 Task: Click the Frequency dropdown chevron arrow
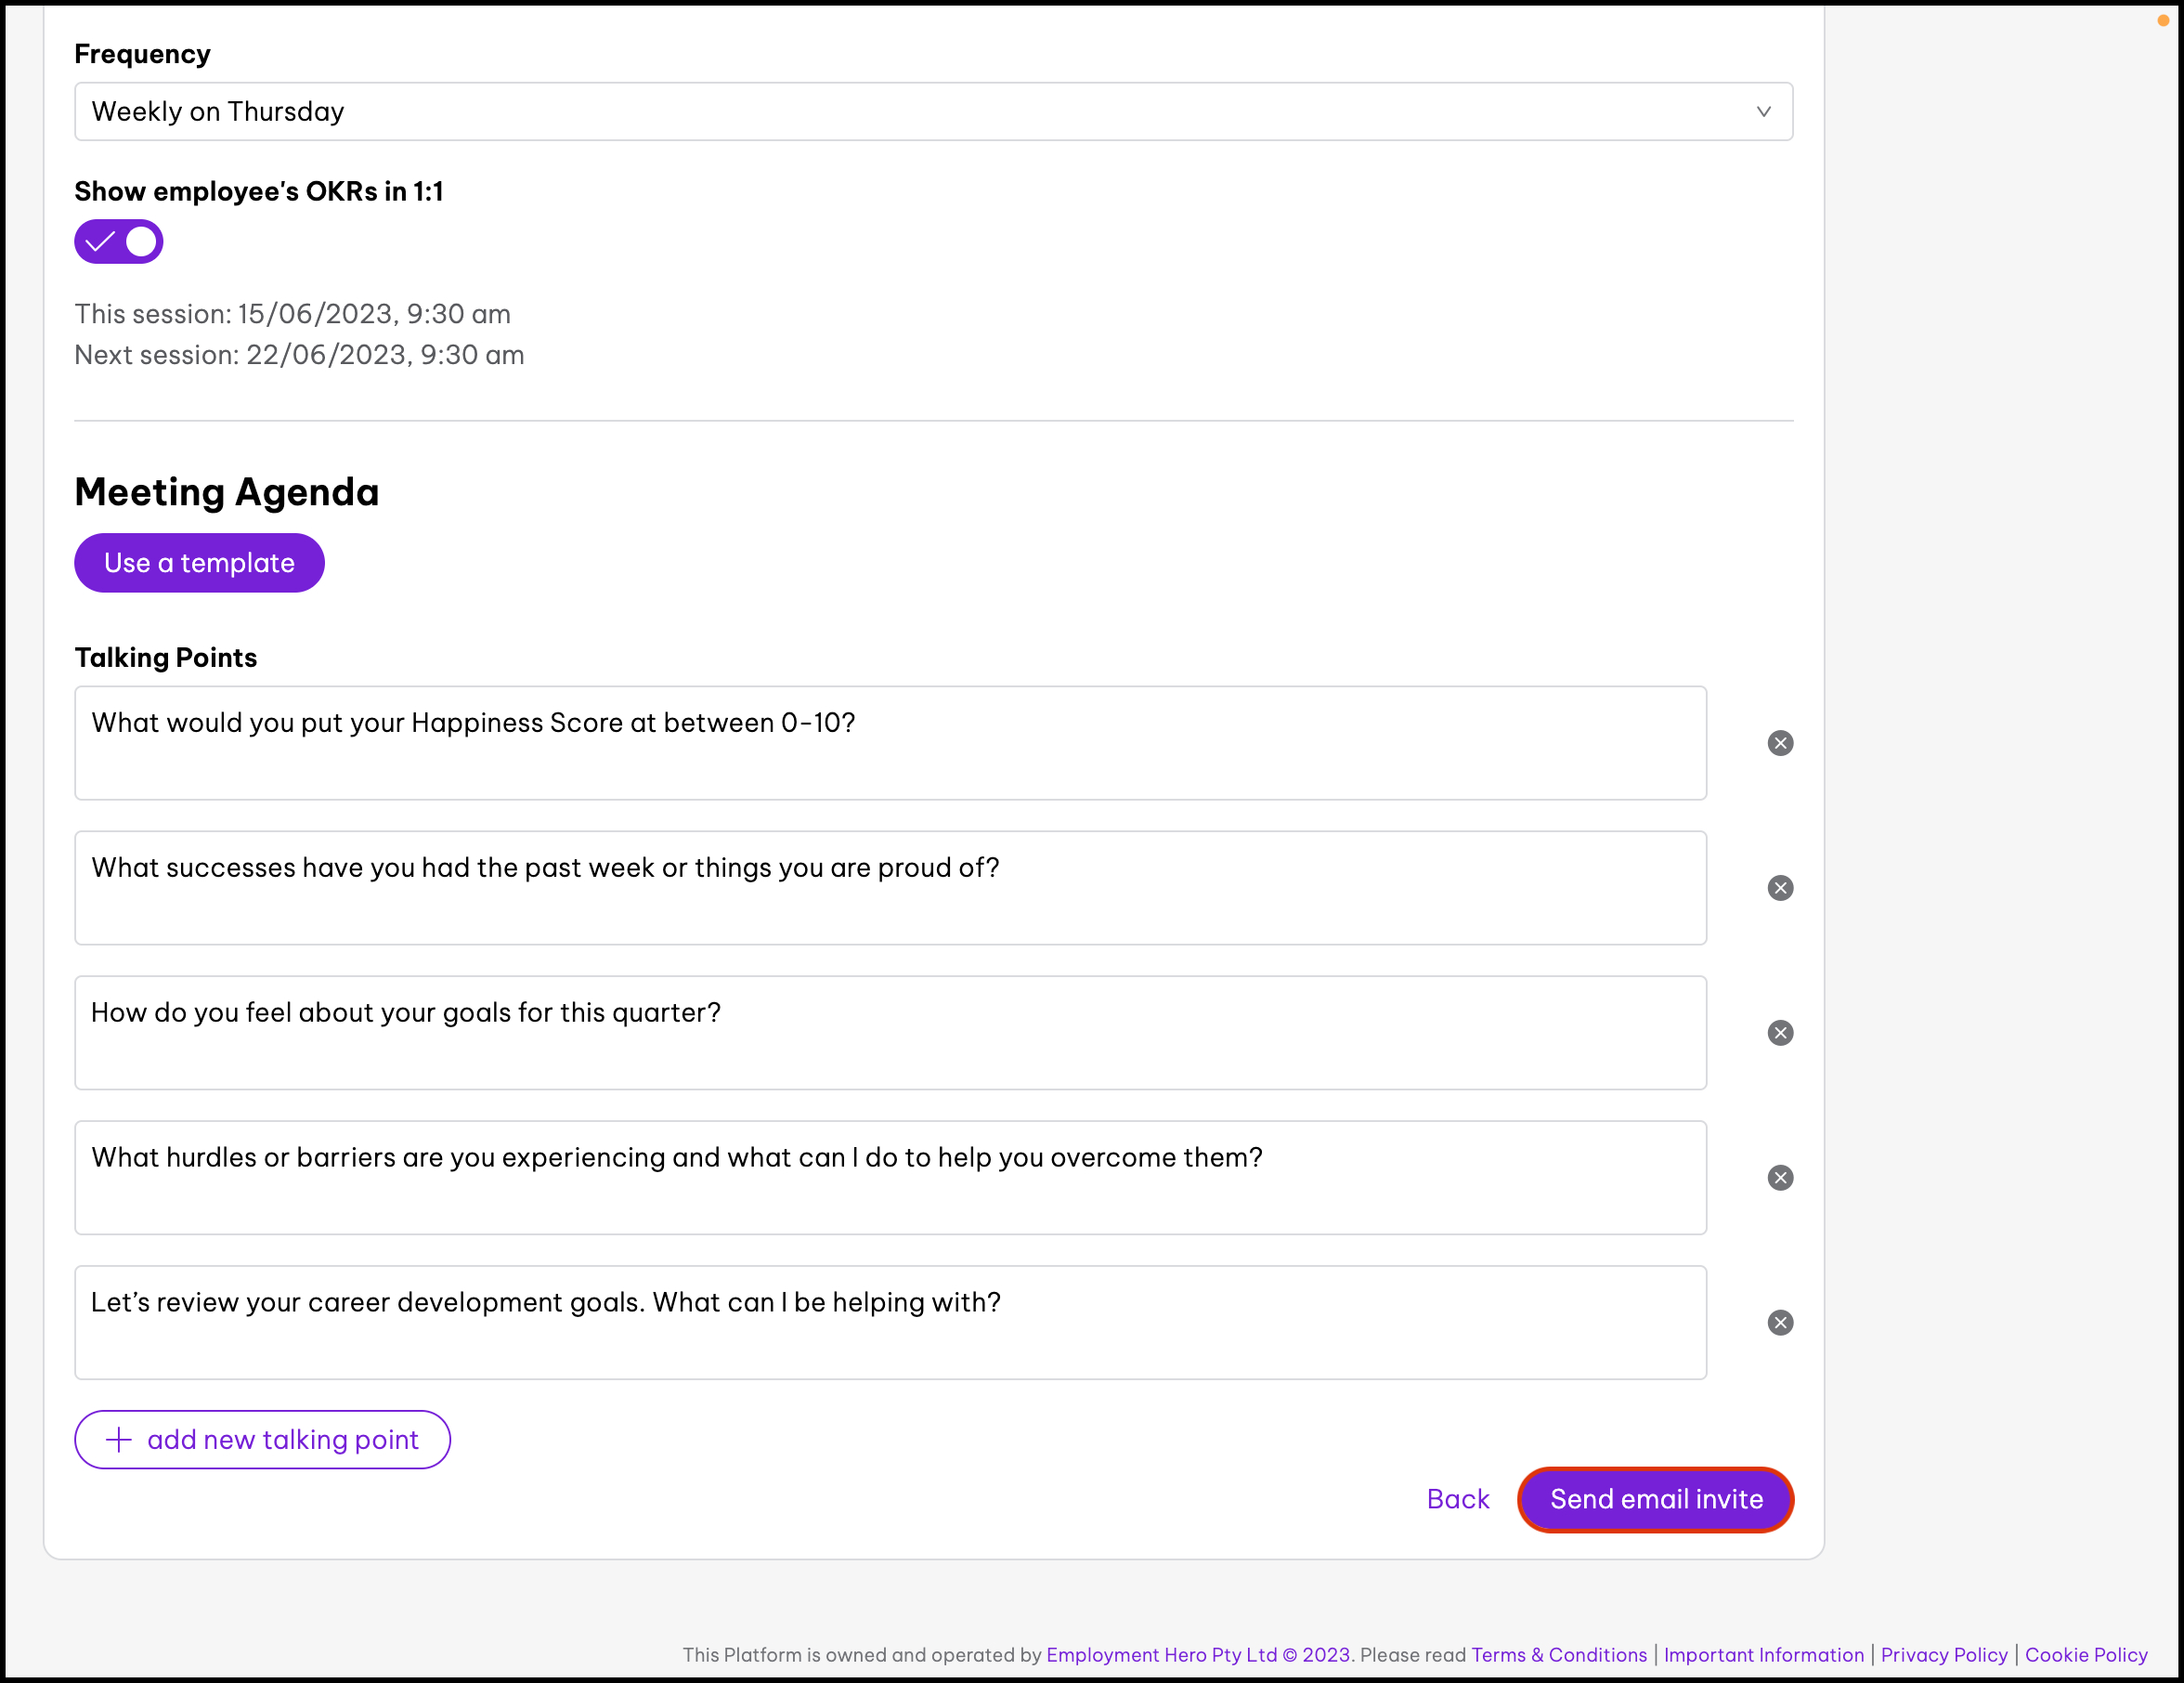point(1763,111)
